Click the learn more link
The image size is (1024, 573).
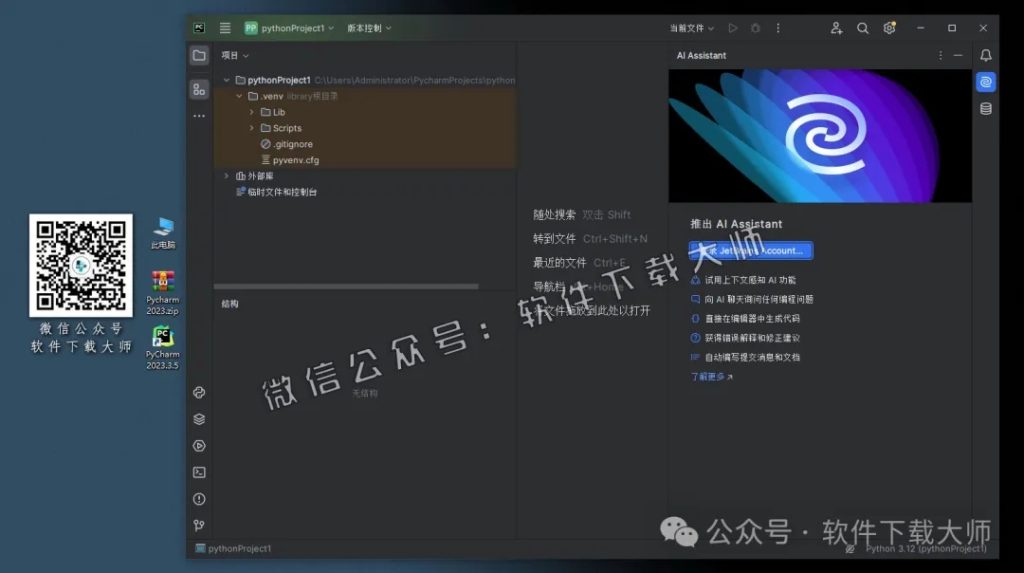(711, 377)
